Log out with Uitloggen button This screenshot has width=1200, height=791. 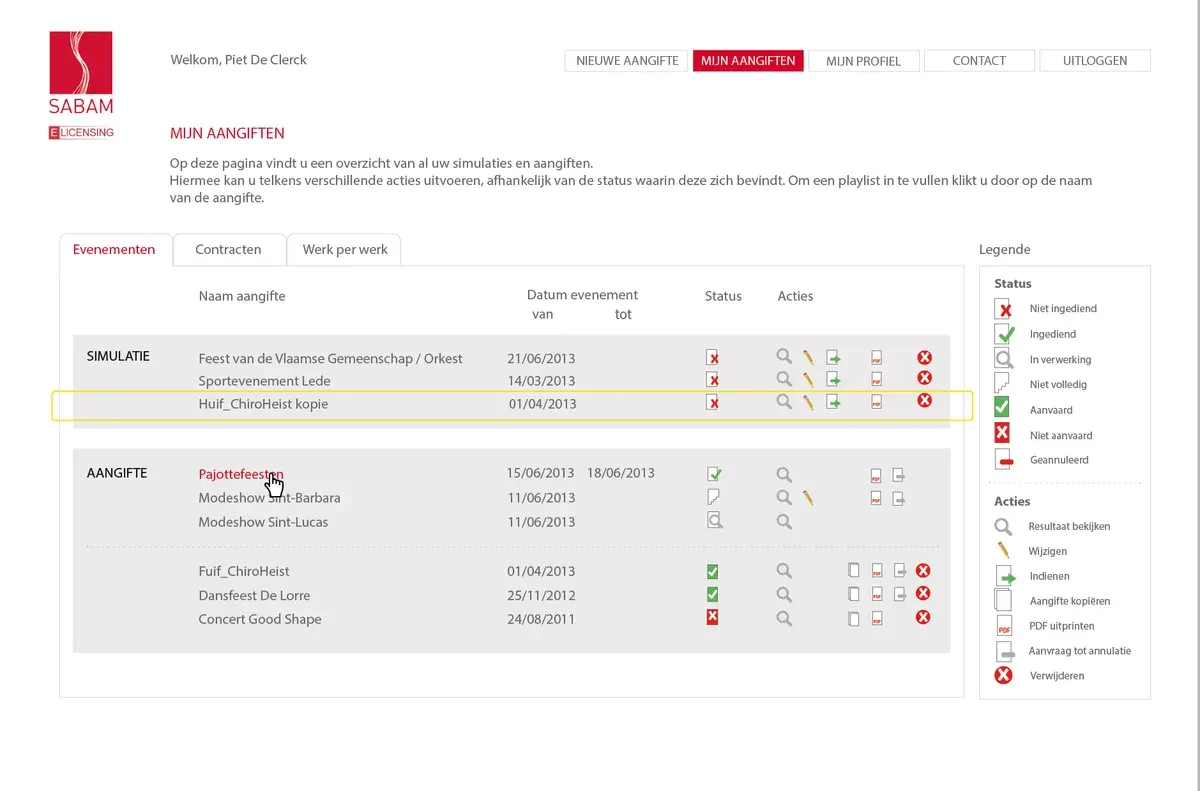point(1095,60)
